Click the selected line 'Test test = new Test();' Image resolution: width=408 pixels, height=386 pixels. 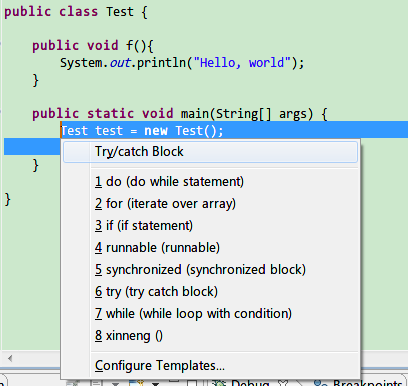142,131
